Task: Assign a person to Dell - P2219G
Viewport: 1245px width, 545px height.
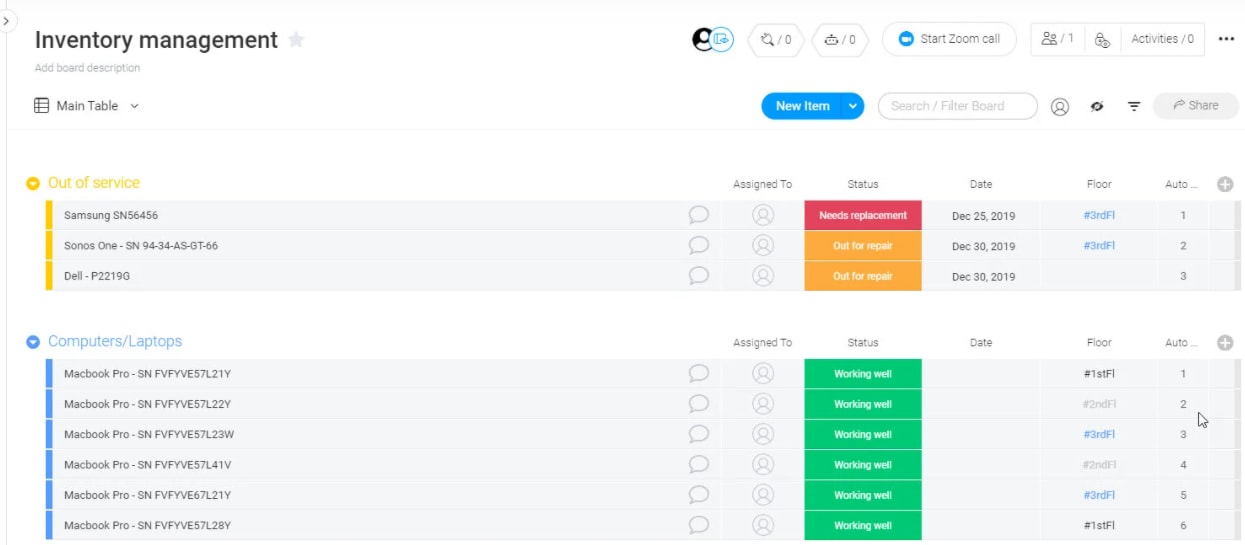Action: coord(763,275)
